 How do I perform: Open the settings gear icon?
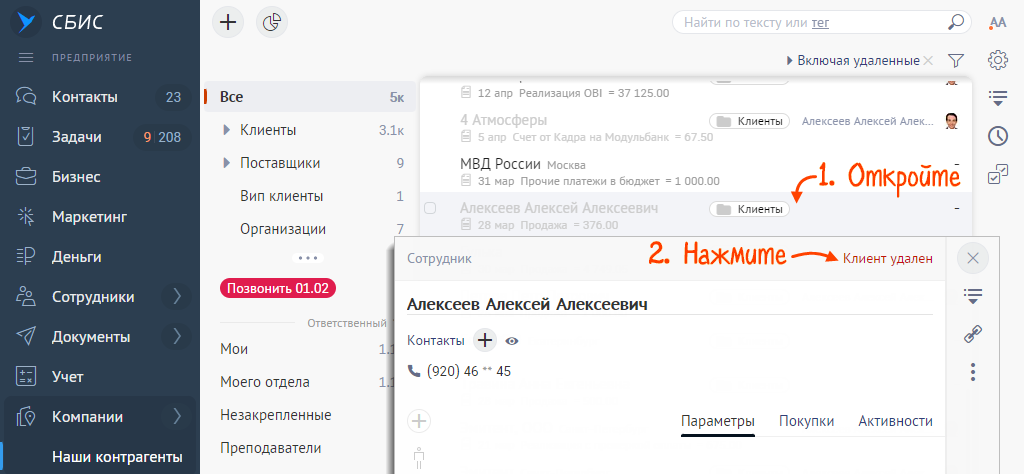point(997,60)
